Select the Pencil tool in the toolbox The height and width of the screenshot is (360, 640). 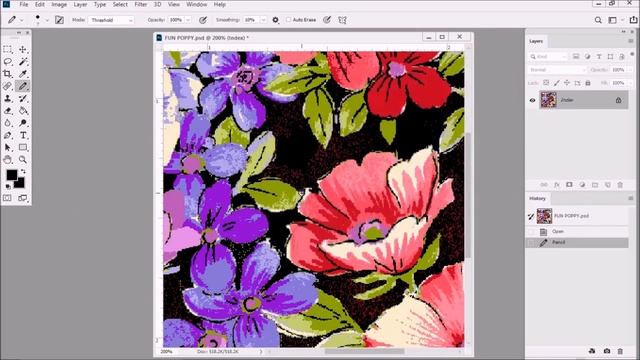point(23,86)
